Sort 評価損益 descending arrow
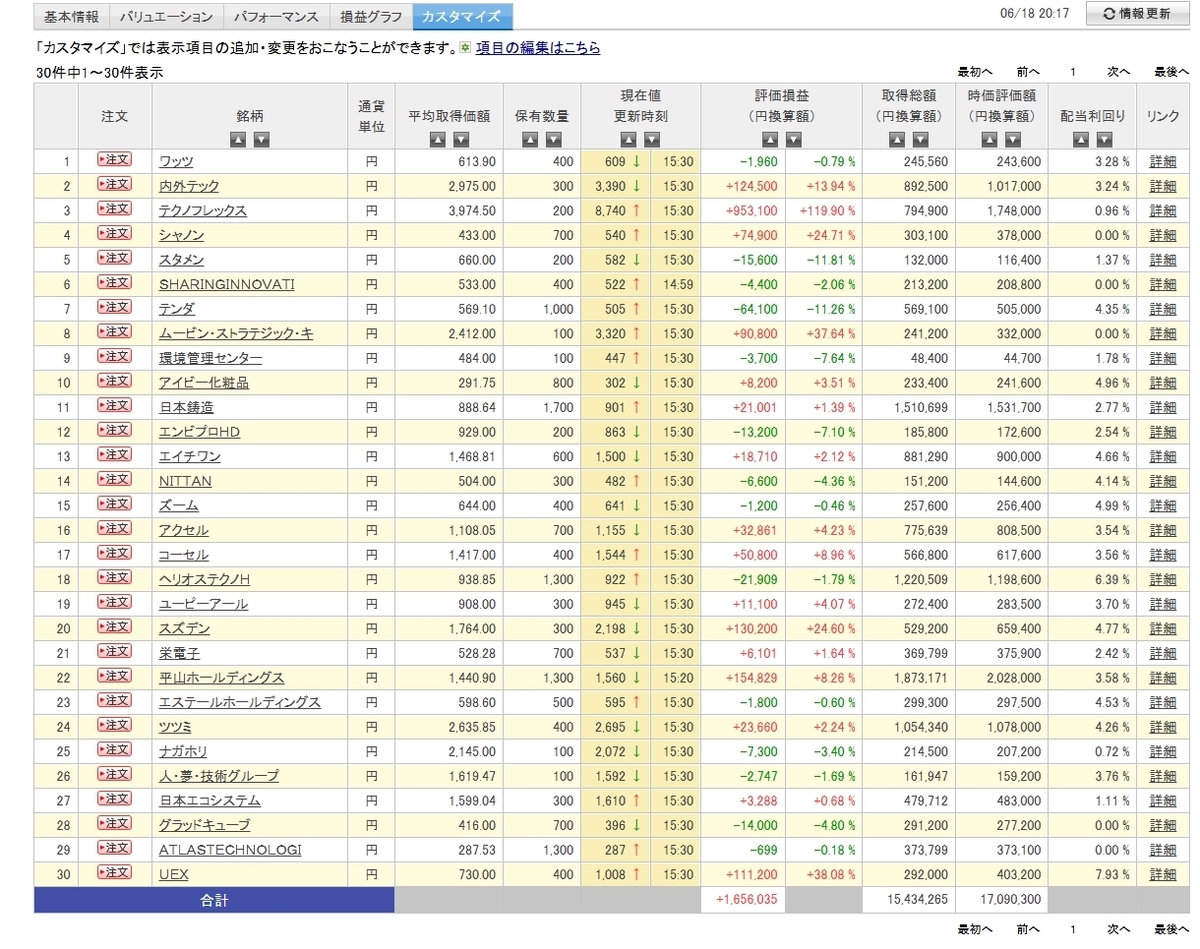Viewport: 1200px width, 949px height. [x=794, y=140]
